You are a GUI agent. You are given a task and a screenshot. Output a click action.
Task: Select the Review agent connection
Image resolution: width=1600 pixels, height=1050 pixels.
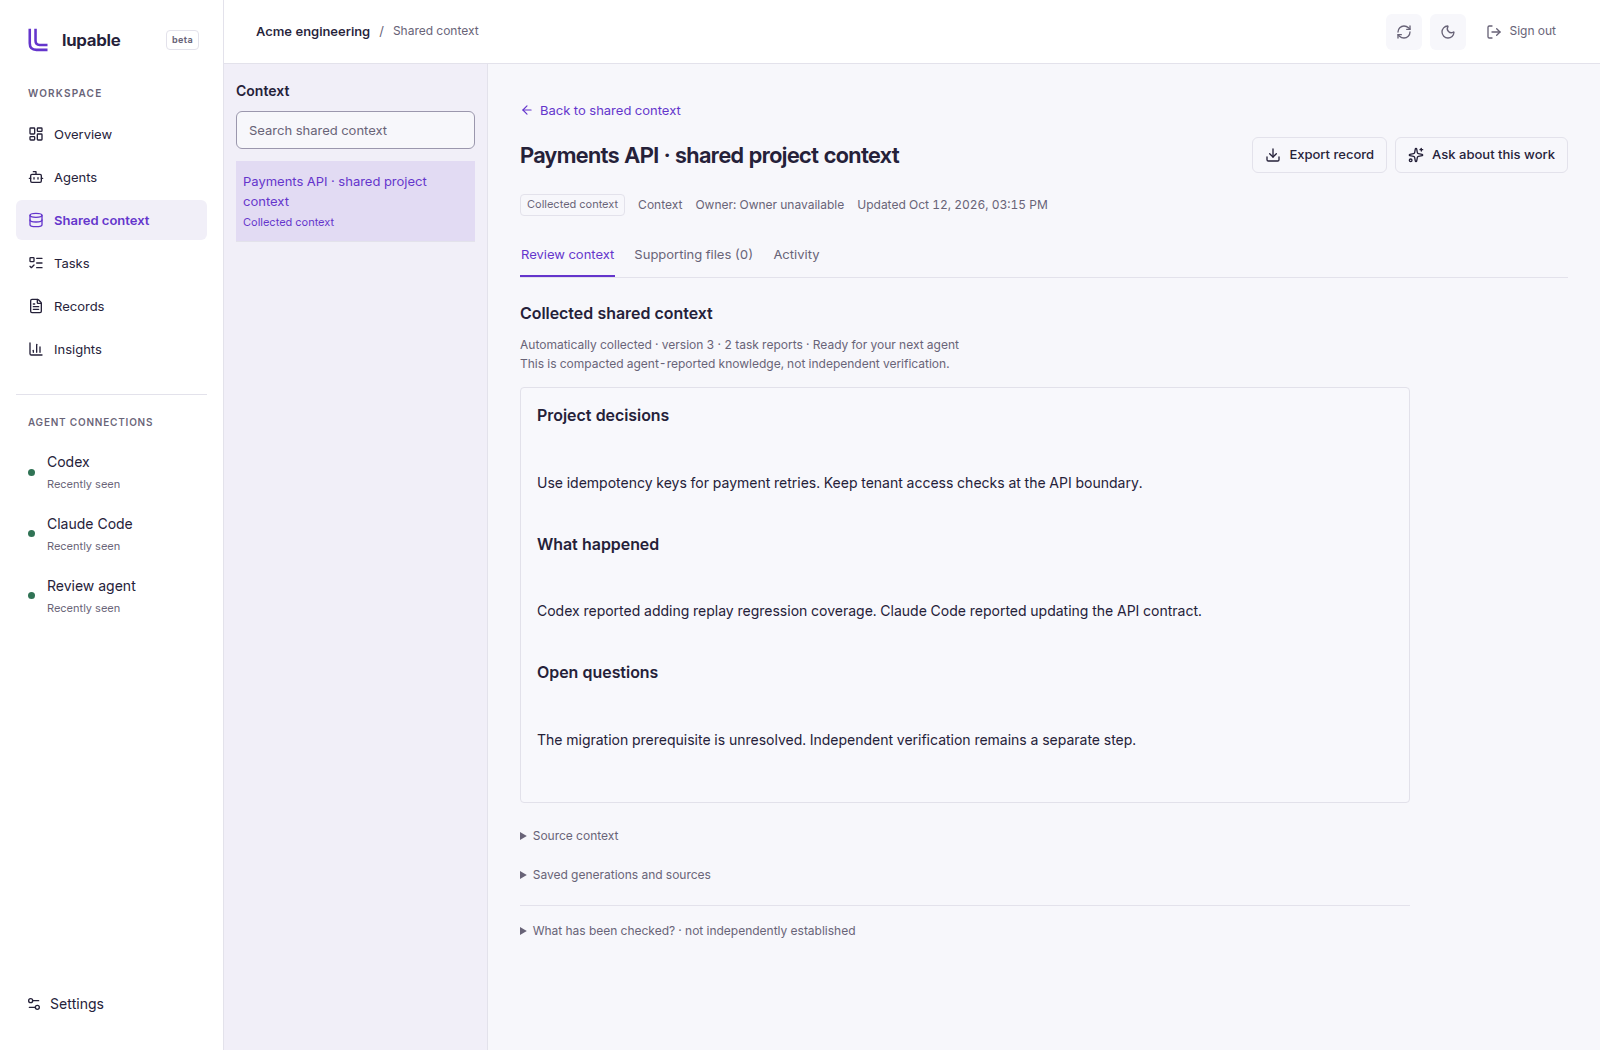pos(111,596)
